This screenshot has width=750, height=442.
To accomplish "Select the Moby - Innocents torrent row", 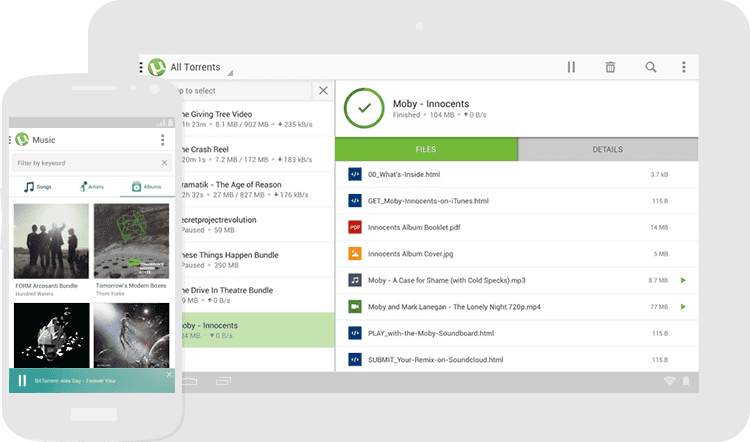I will coord(255,331).
